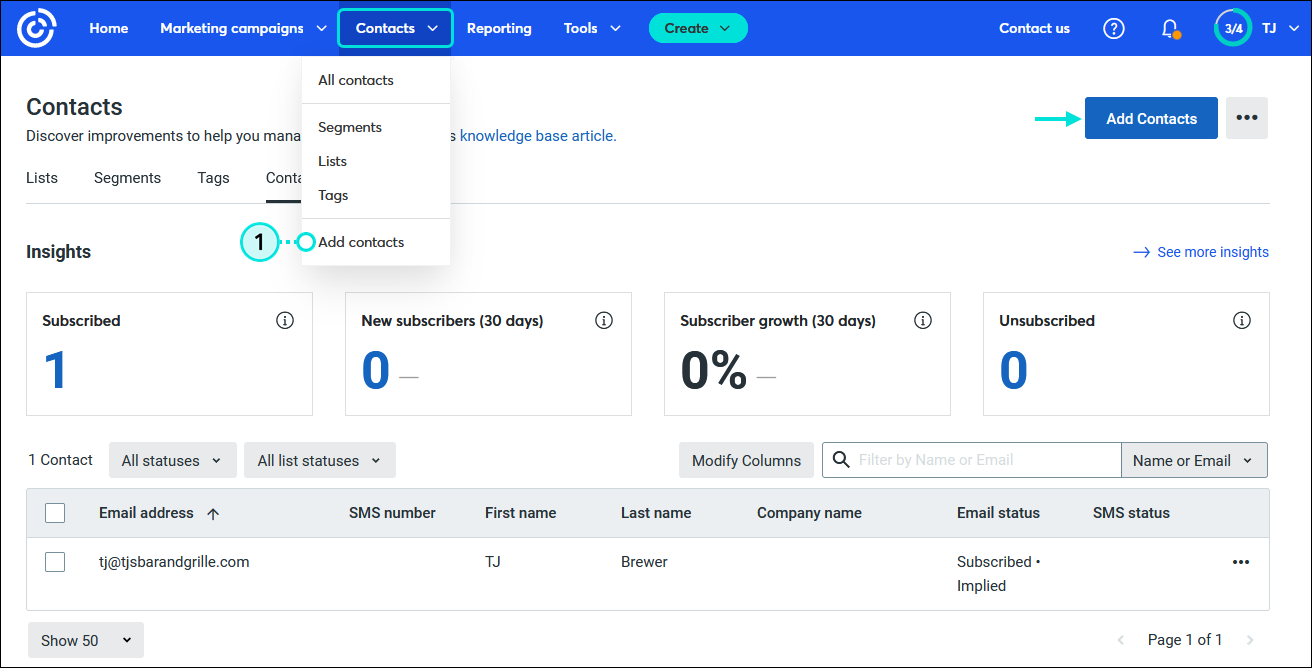Select all contacts header checkbox

tap(55, 513)
